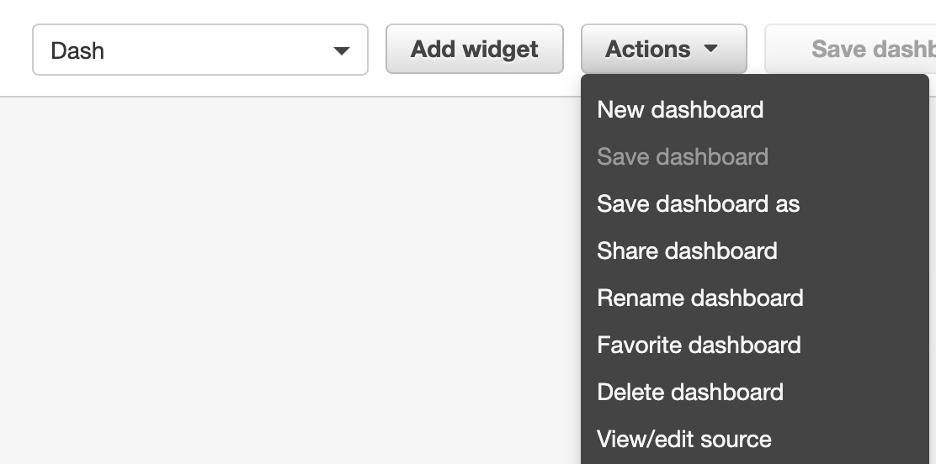Click the grayed-out Save dashboard menu entry

coord(682,157)
